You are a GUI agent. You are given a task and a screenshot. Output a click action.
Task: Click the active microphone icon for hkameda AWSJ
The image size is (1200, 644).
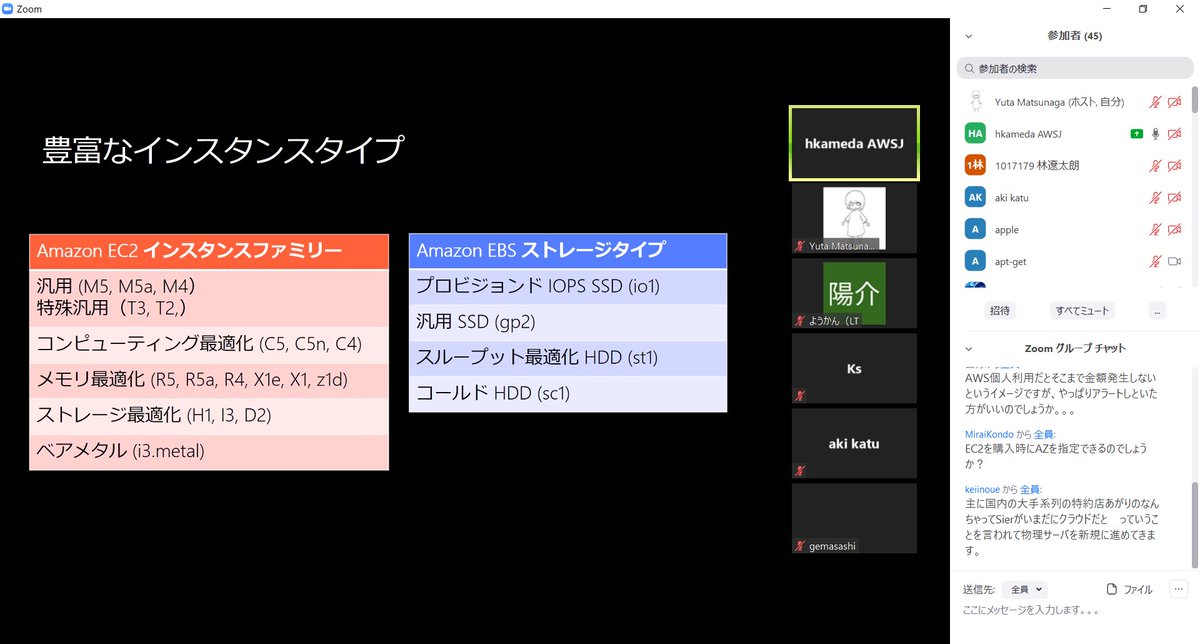[x=1155, y=133]
